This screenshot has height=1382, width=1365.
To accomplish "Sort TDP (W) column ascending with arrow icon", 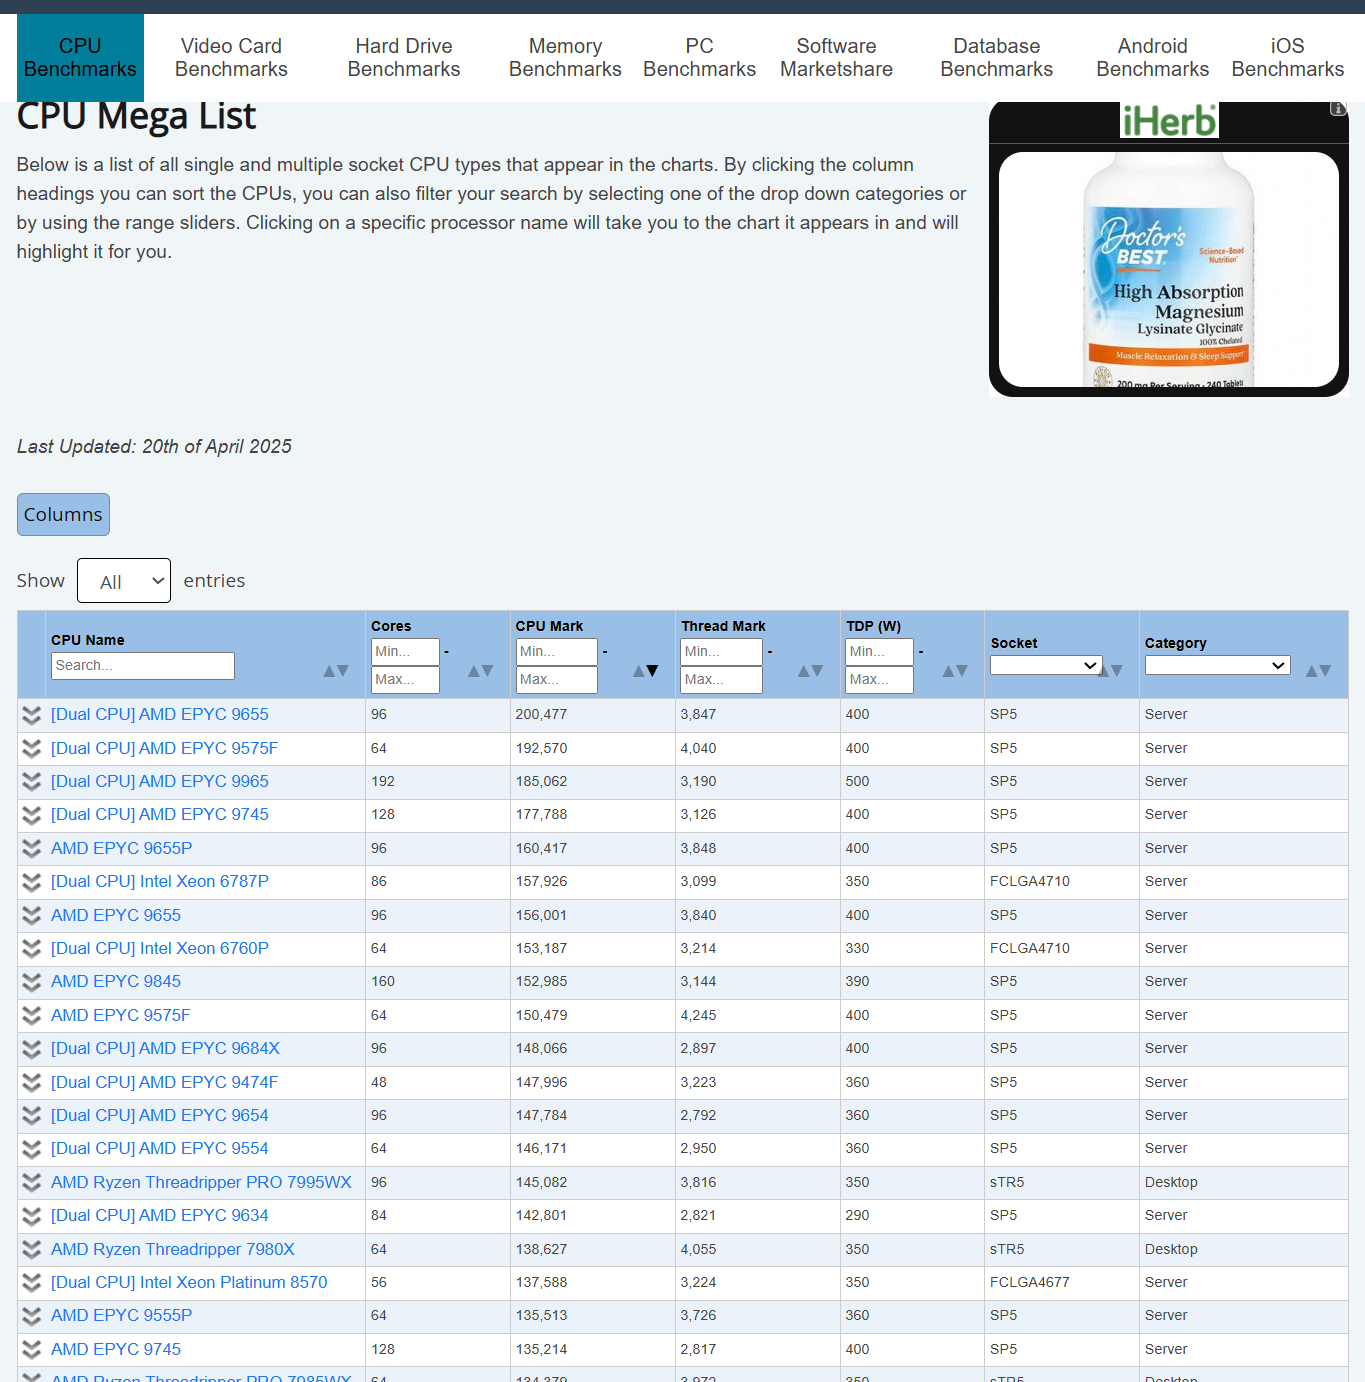I will (x=945, y=671).
